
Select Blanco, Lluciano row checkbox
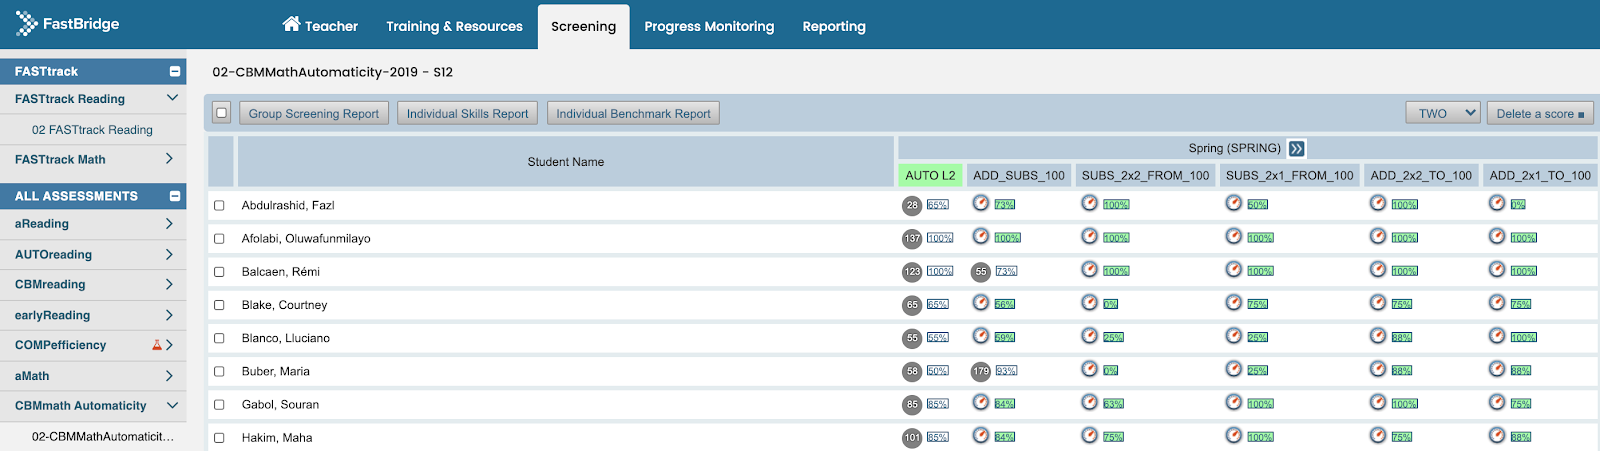pos(219,338)
